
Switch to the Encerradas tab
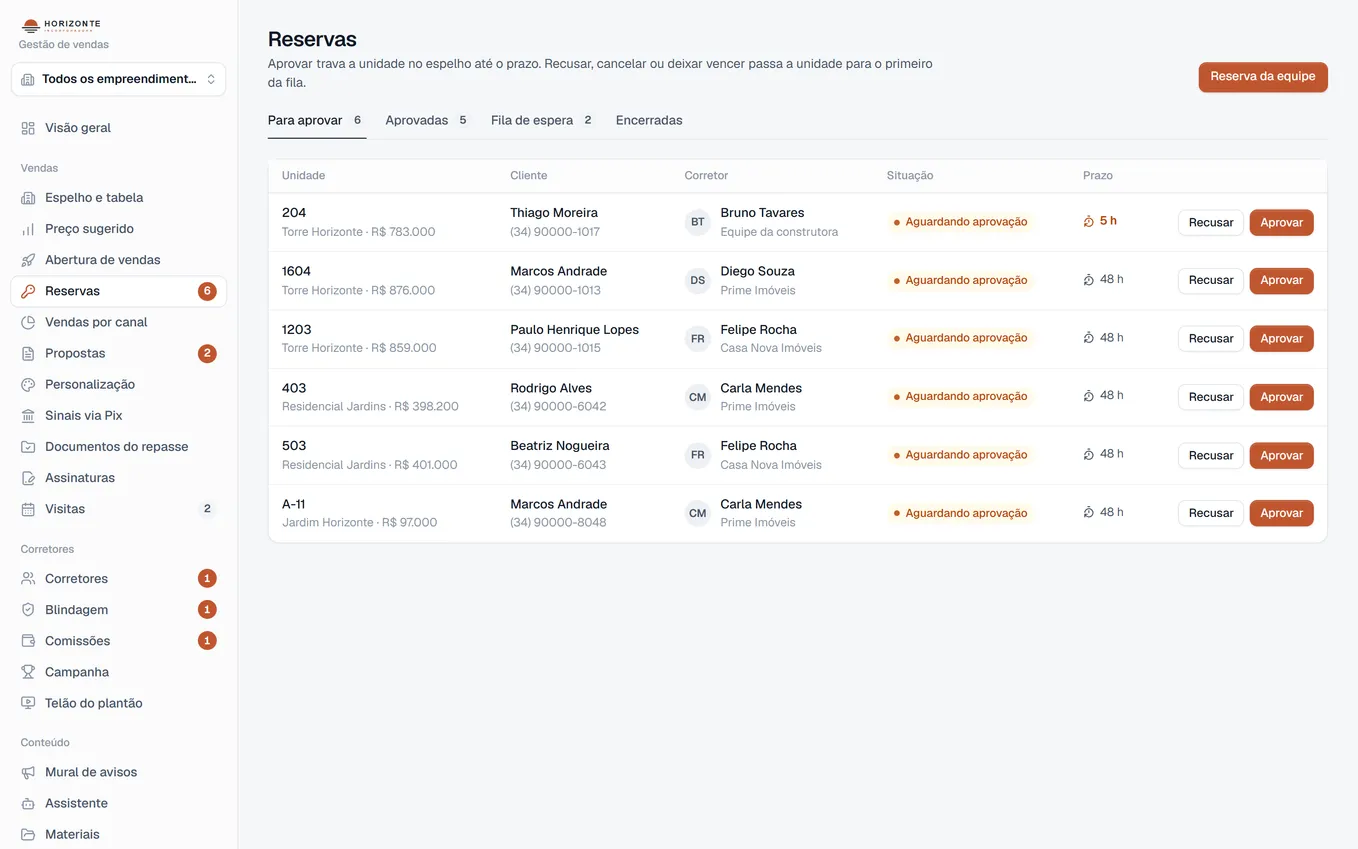tap(649, 120)
